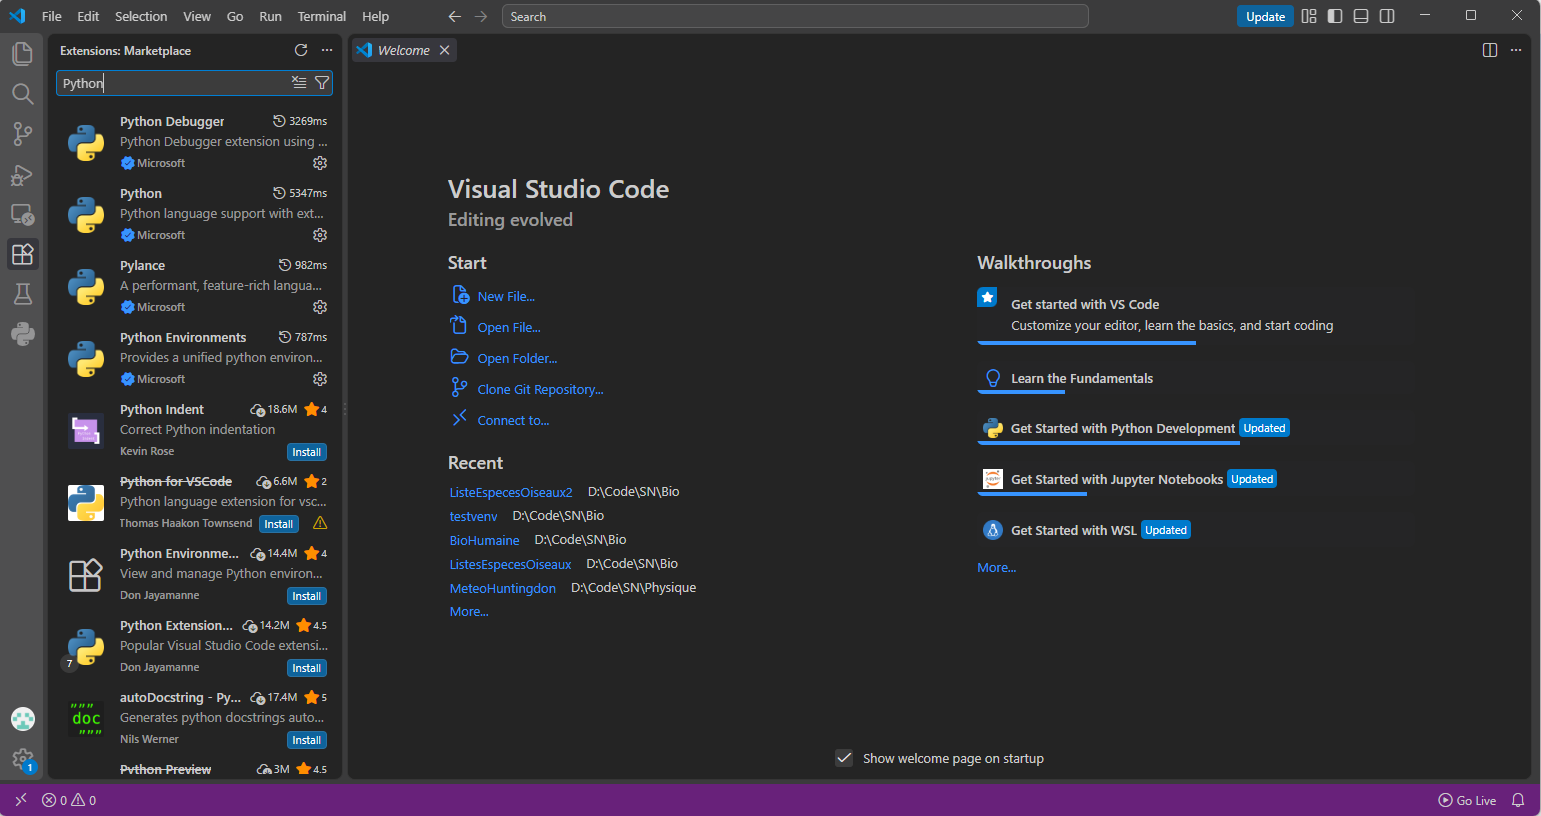This screenshot has height=816, width=1541.
Task: Open the Search view in activity bar
Action: 23,94
